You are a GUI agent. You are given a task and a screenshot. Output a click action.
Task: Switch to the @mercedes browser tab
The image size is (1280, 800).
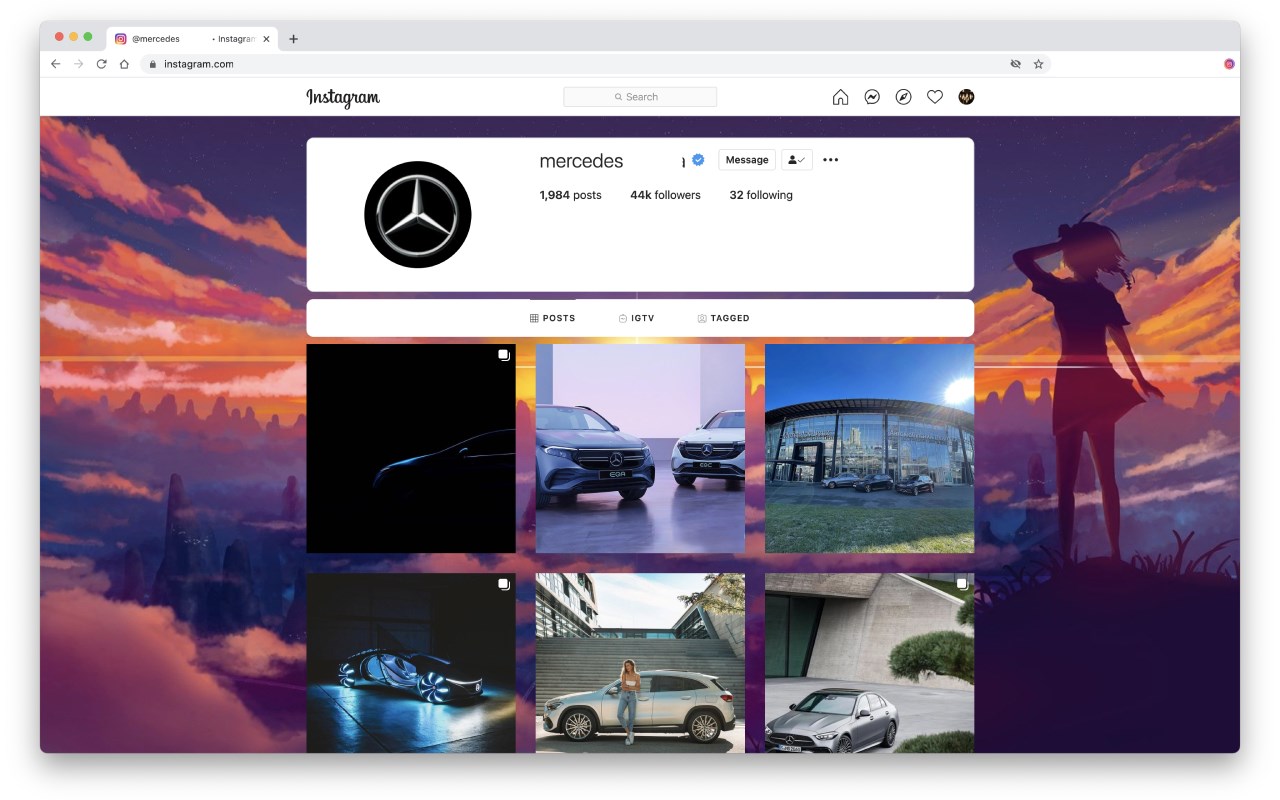pos(193,39)
